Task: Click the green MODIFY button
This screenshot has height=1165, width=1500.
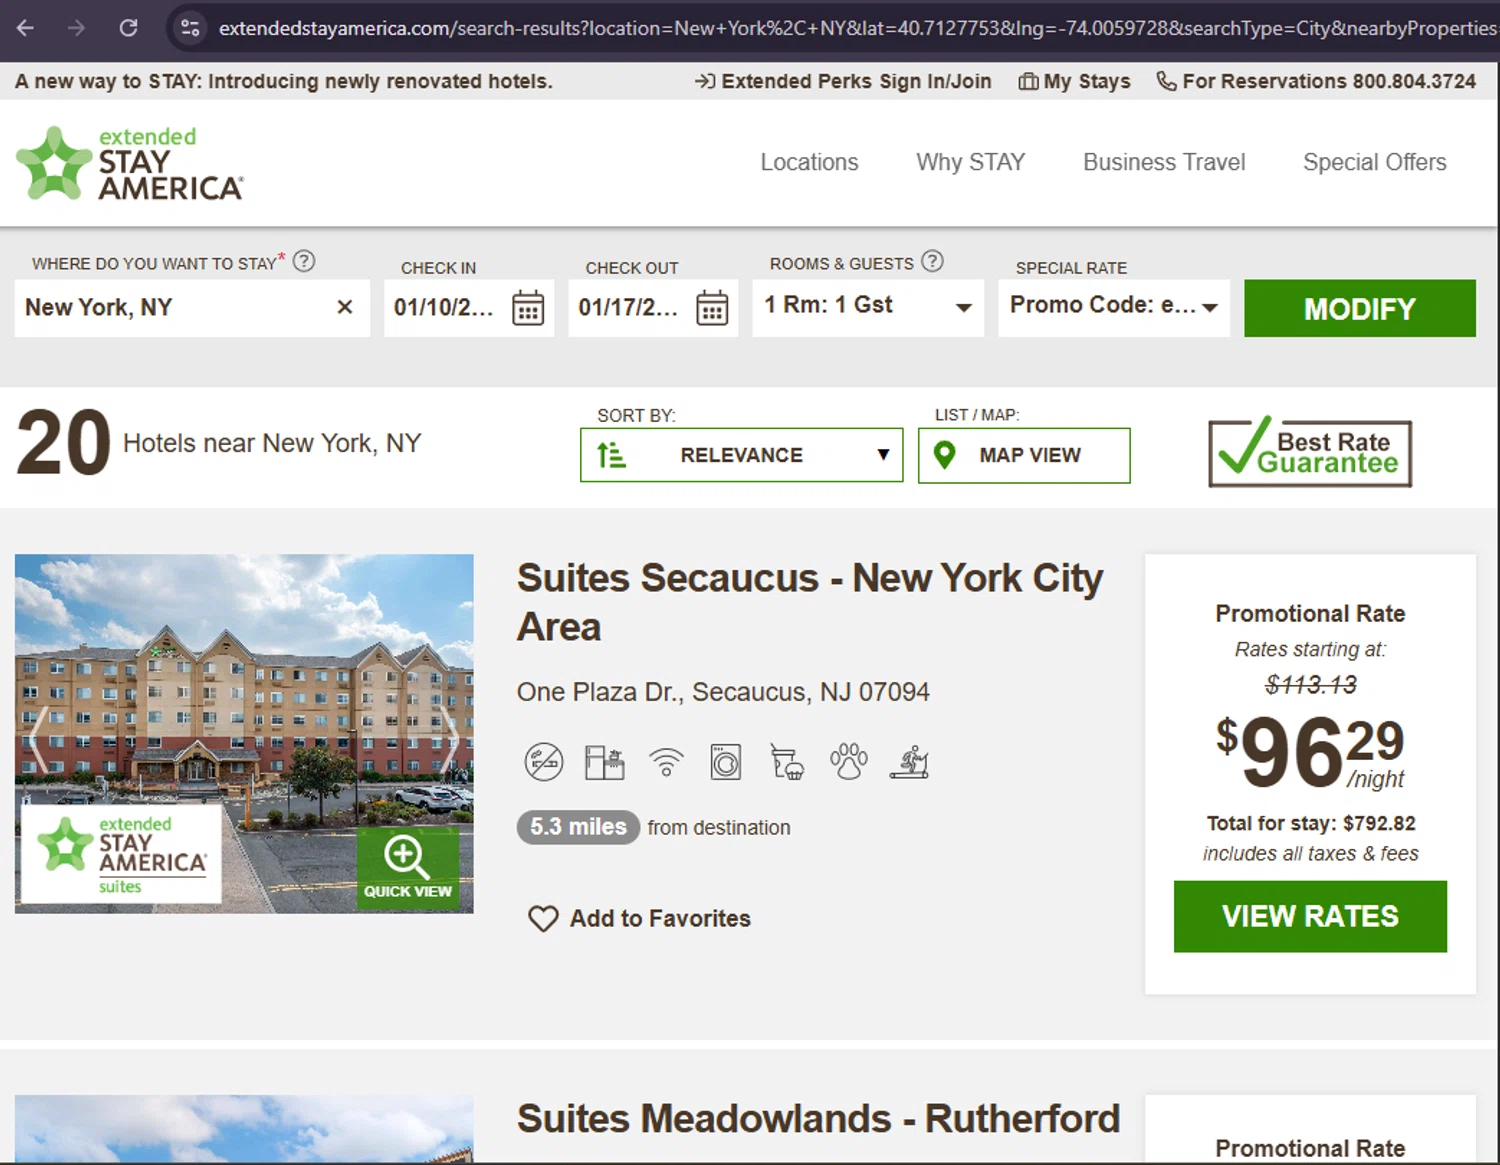Action: pos(1360,308)
